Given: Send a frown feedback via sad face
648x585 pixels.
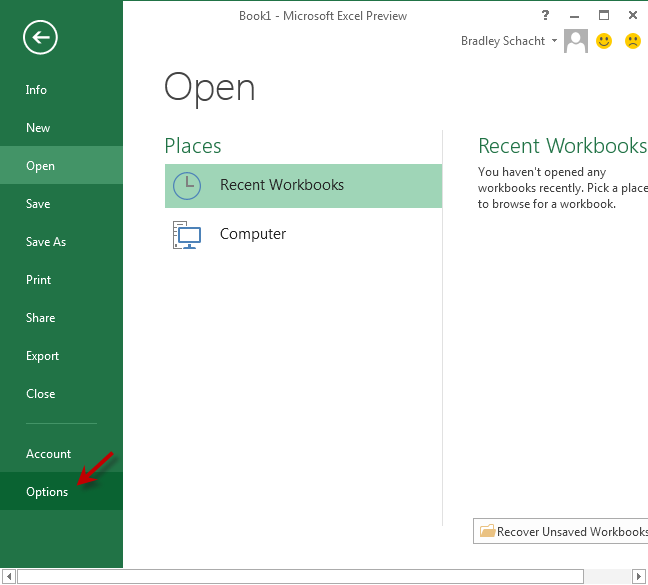Looking at the screenshot, I should tap(633, 41).
